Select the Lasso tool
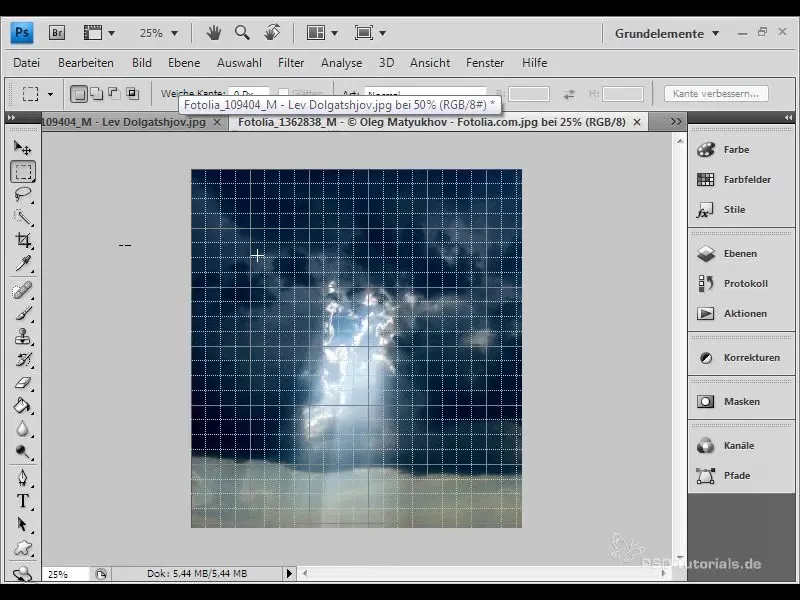The image size is (800, 600). coord(22,194)
